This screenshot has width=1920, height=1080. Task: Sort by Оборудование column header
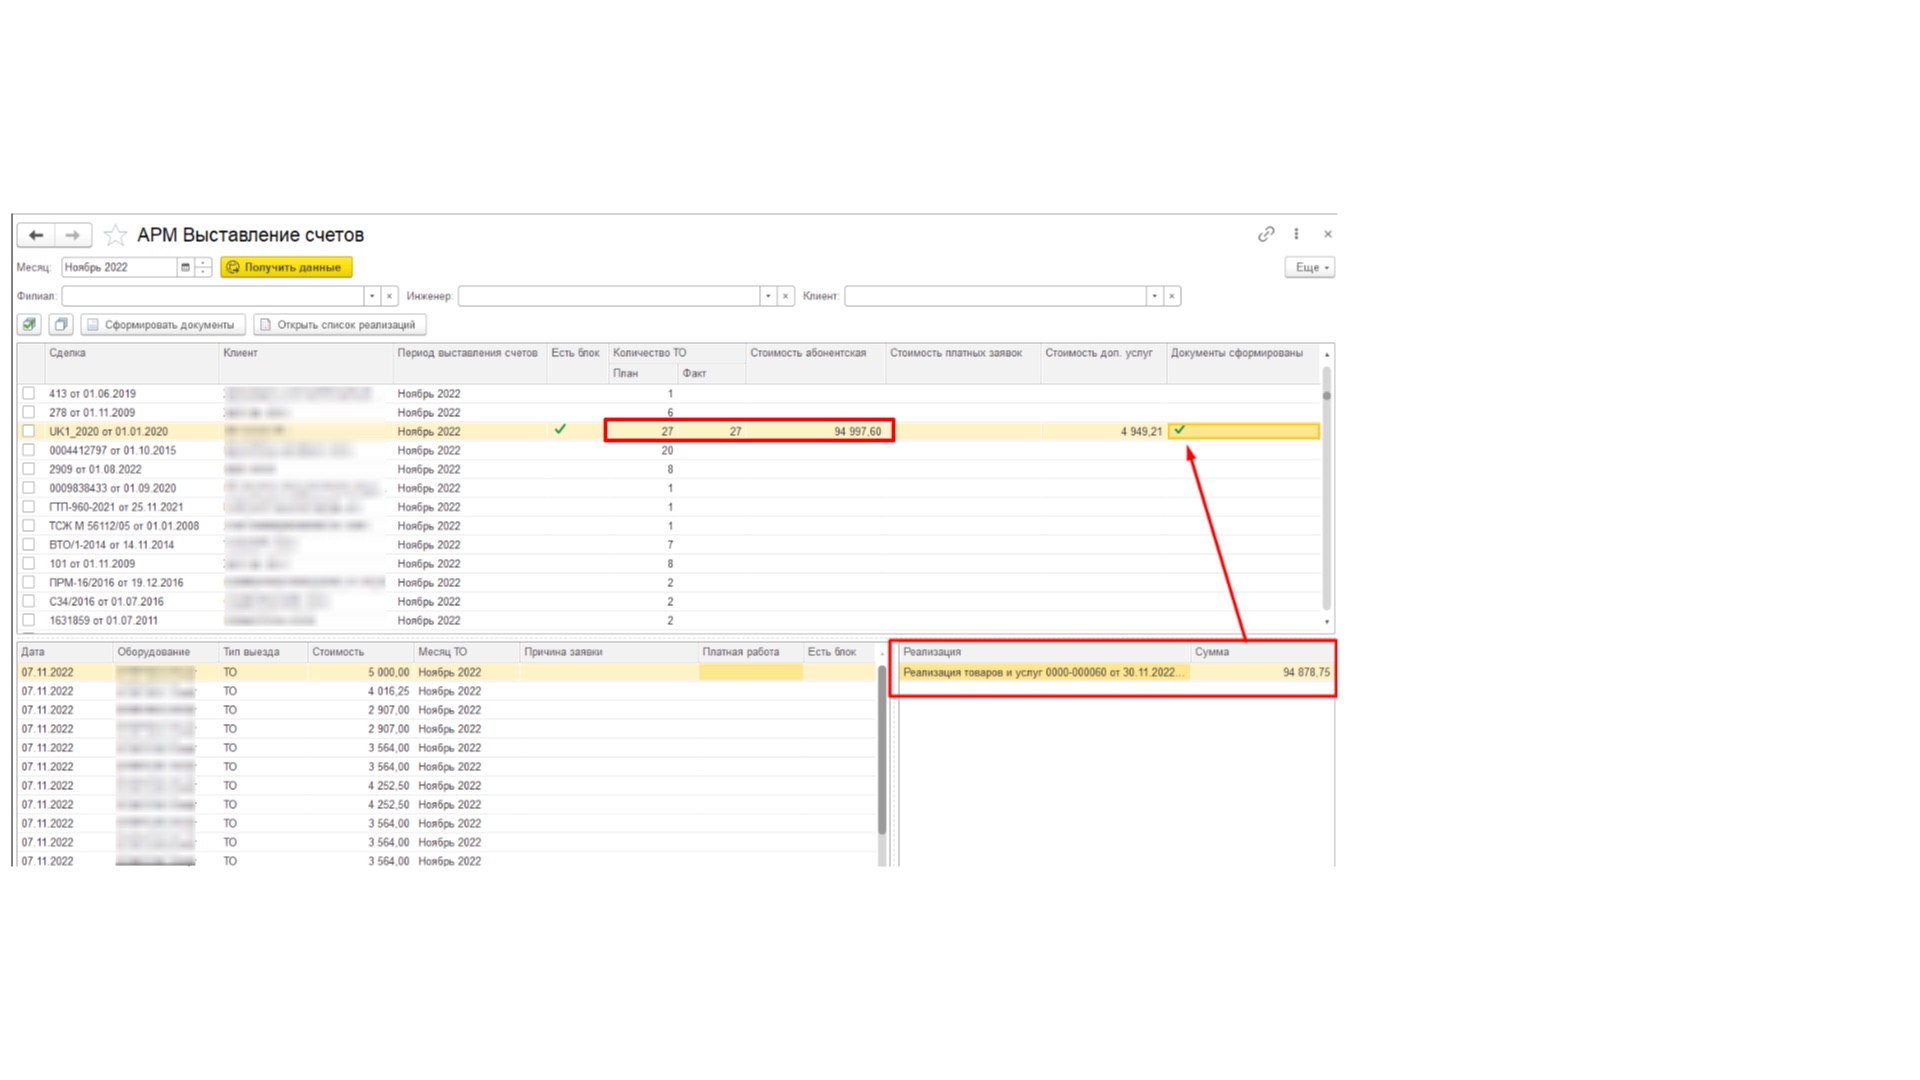[x=165, y=652]
